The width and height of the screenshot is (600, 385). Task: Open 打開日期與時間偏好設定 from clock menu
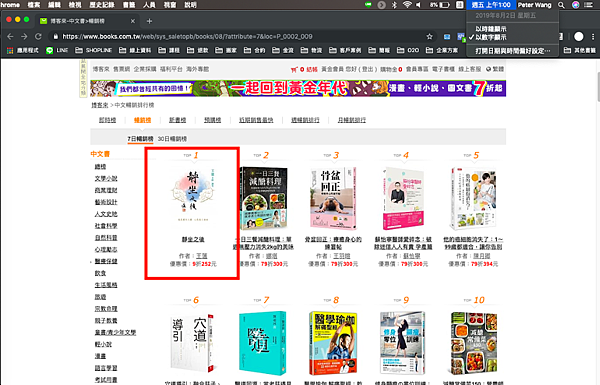tap(513, 51)
